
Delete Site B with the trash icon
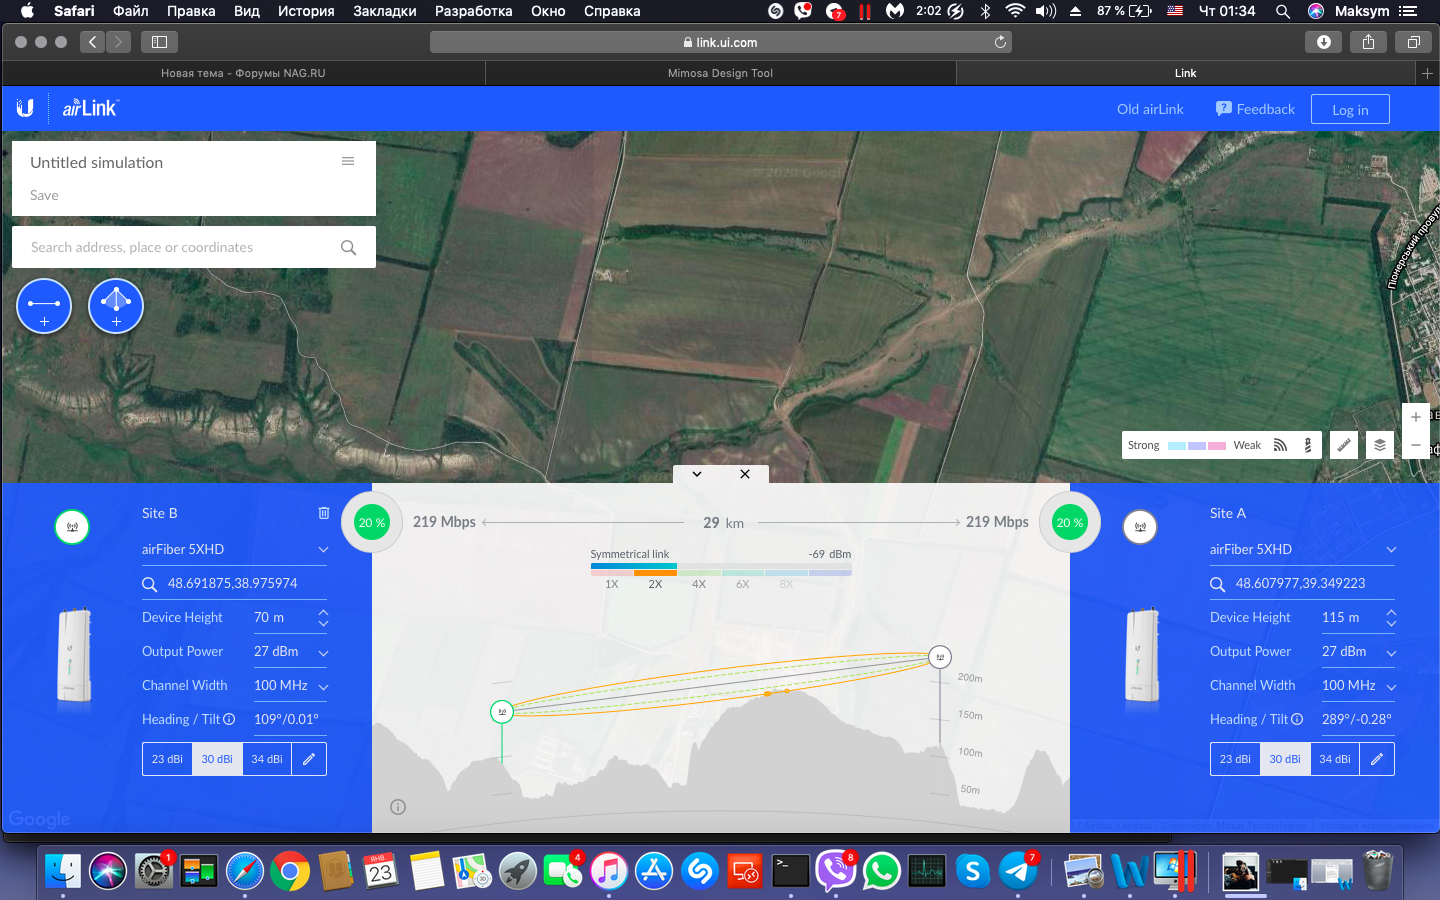324,513
